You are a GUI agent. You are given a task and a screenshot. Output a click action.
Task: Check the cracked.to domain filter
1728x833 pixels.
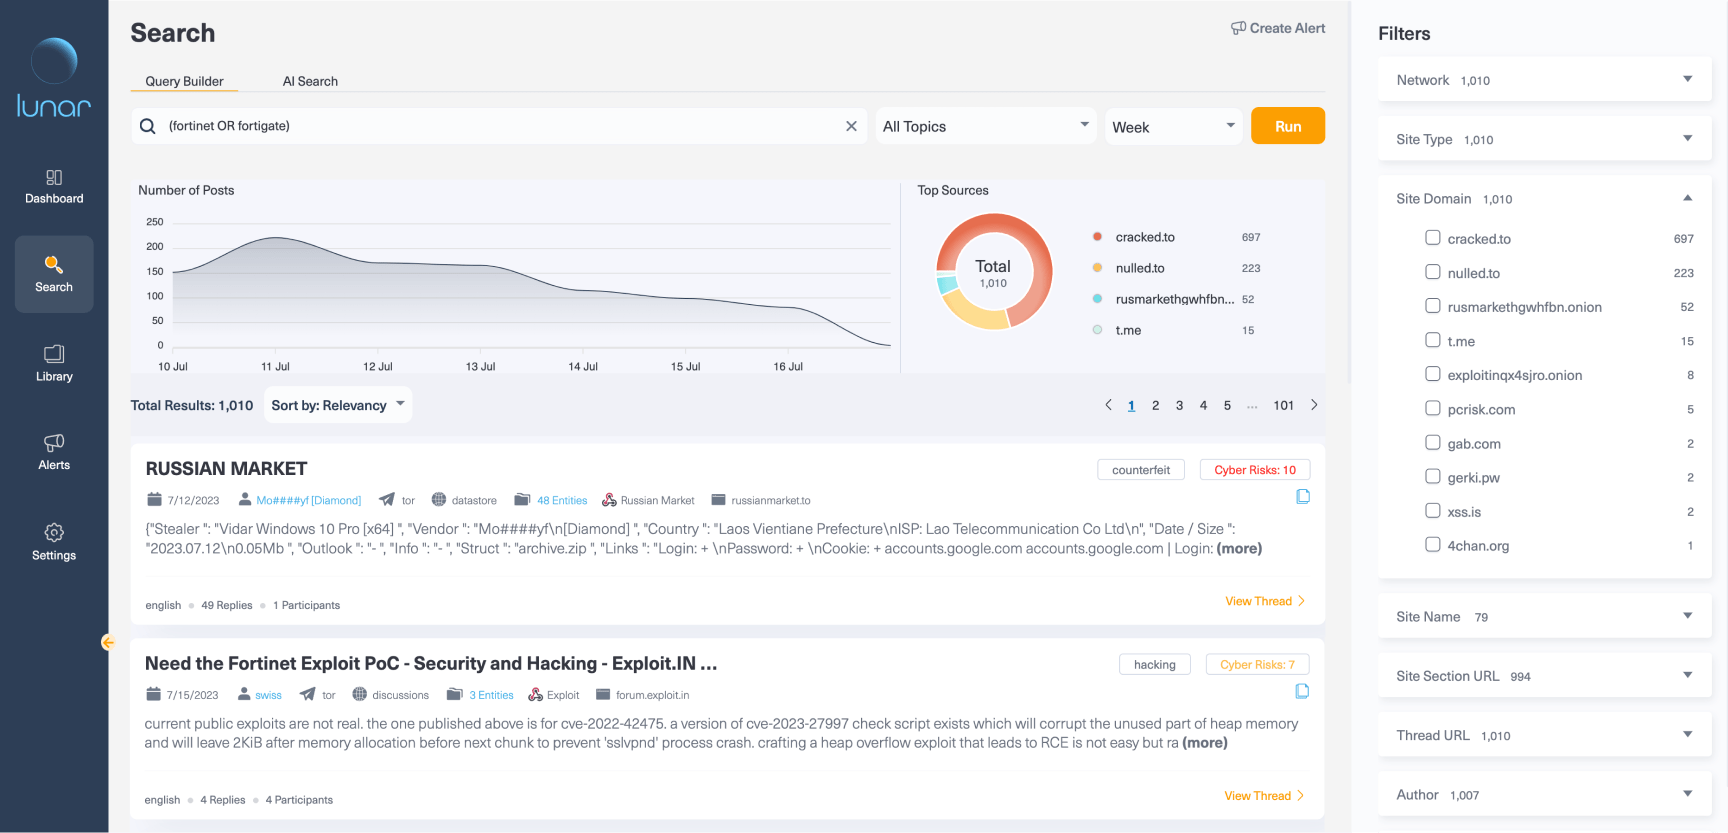(1433, 238)
